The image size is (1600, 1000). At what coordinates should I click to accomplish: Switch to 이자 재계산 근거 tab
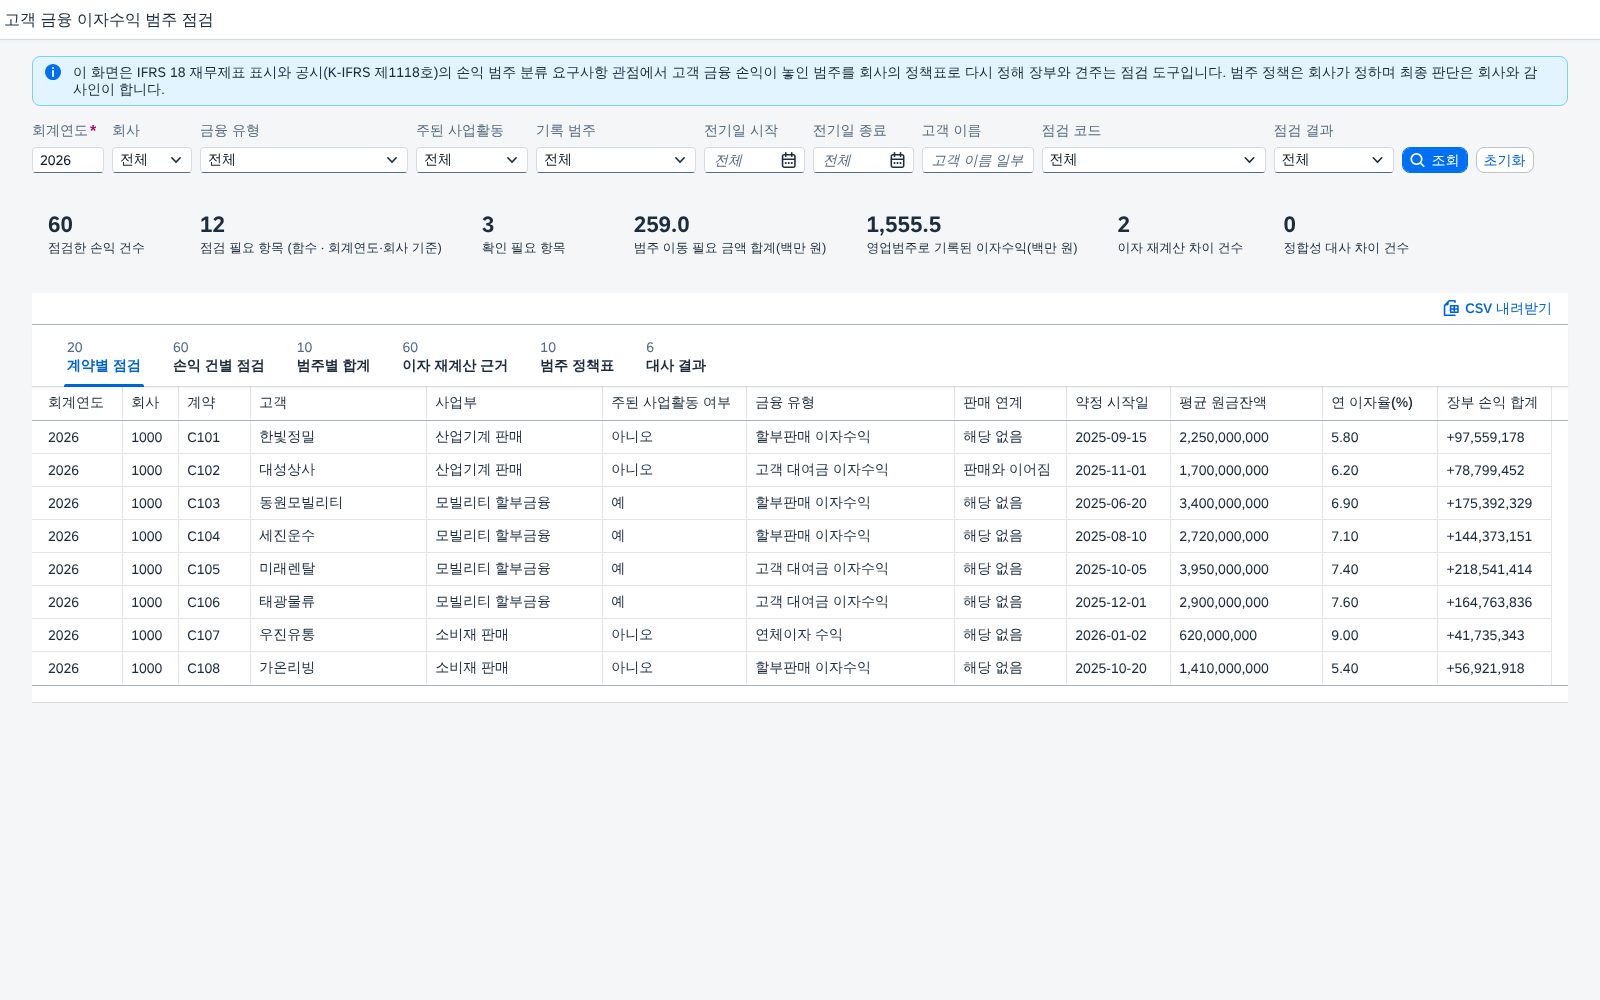pos(455,357)
